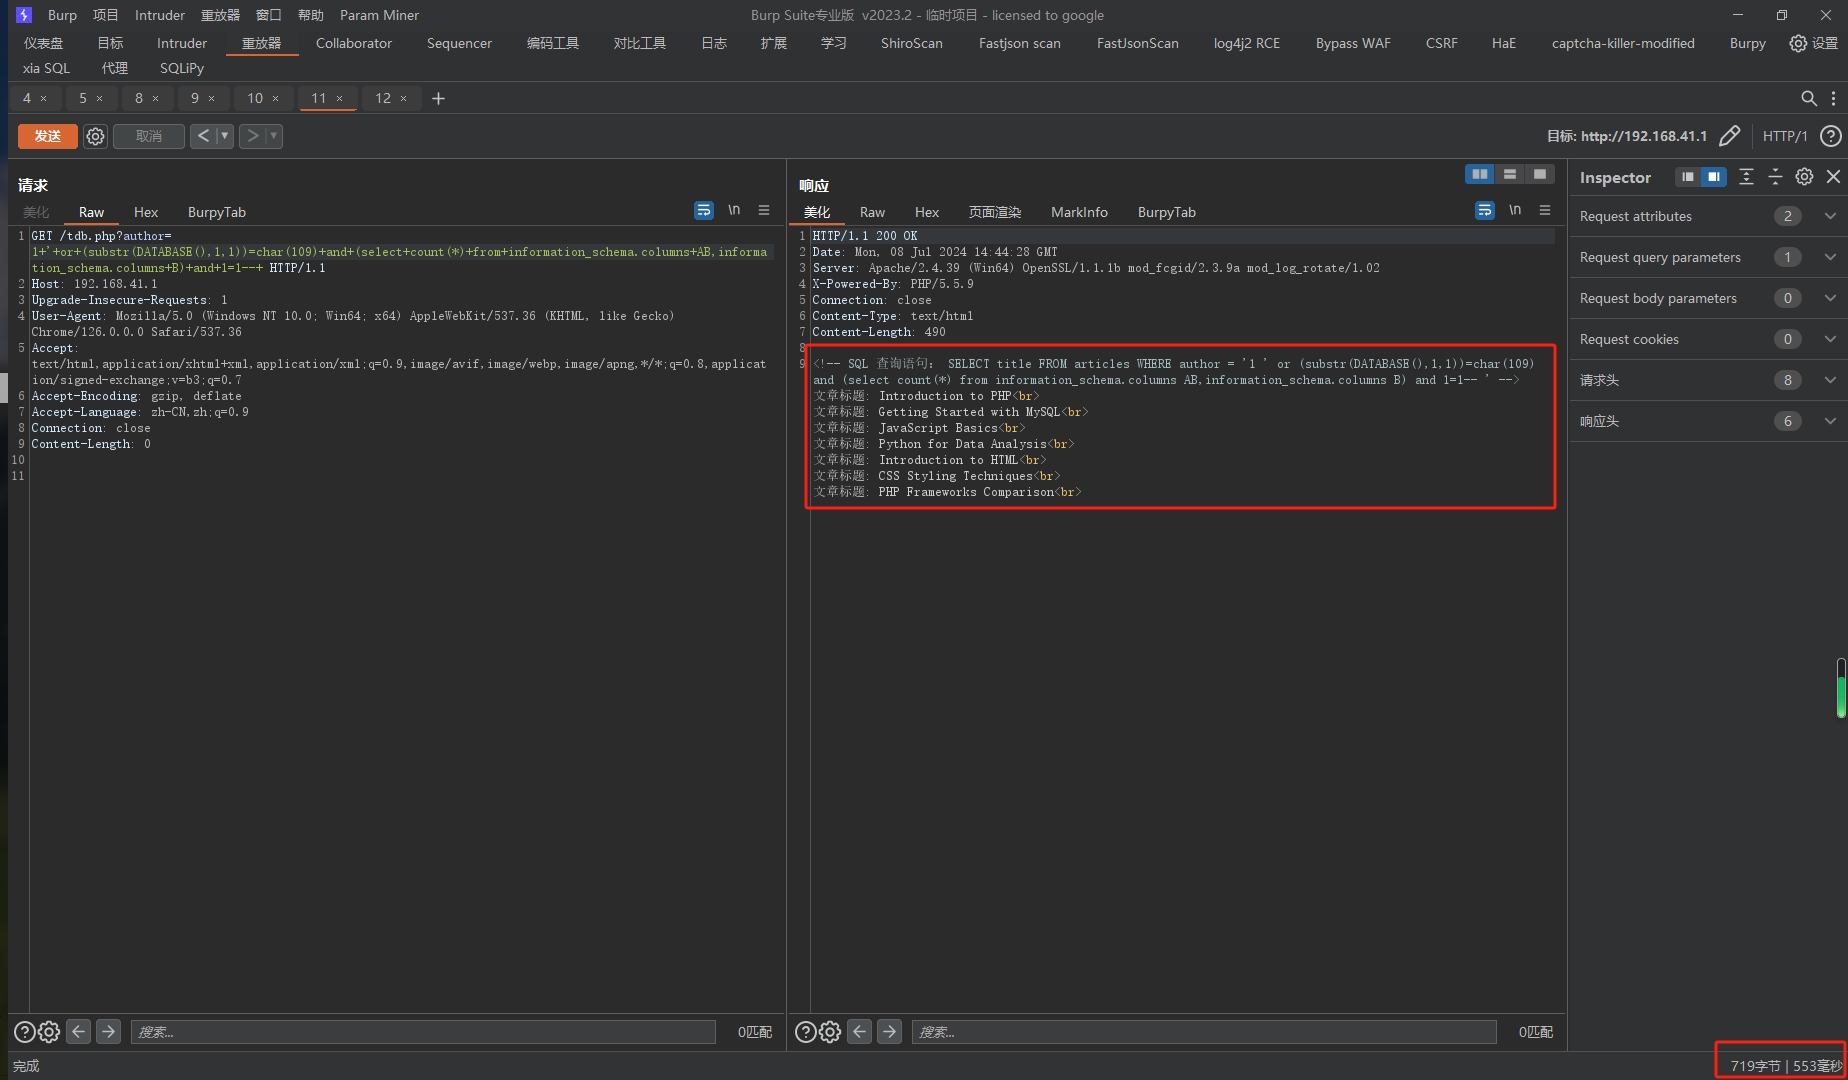Go to next match in response search
This screenshot has height=1080, width=1848.
click(890, 1031)
